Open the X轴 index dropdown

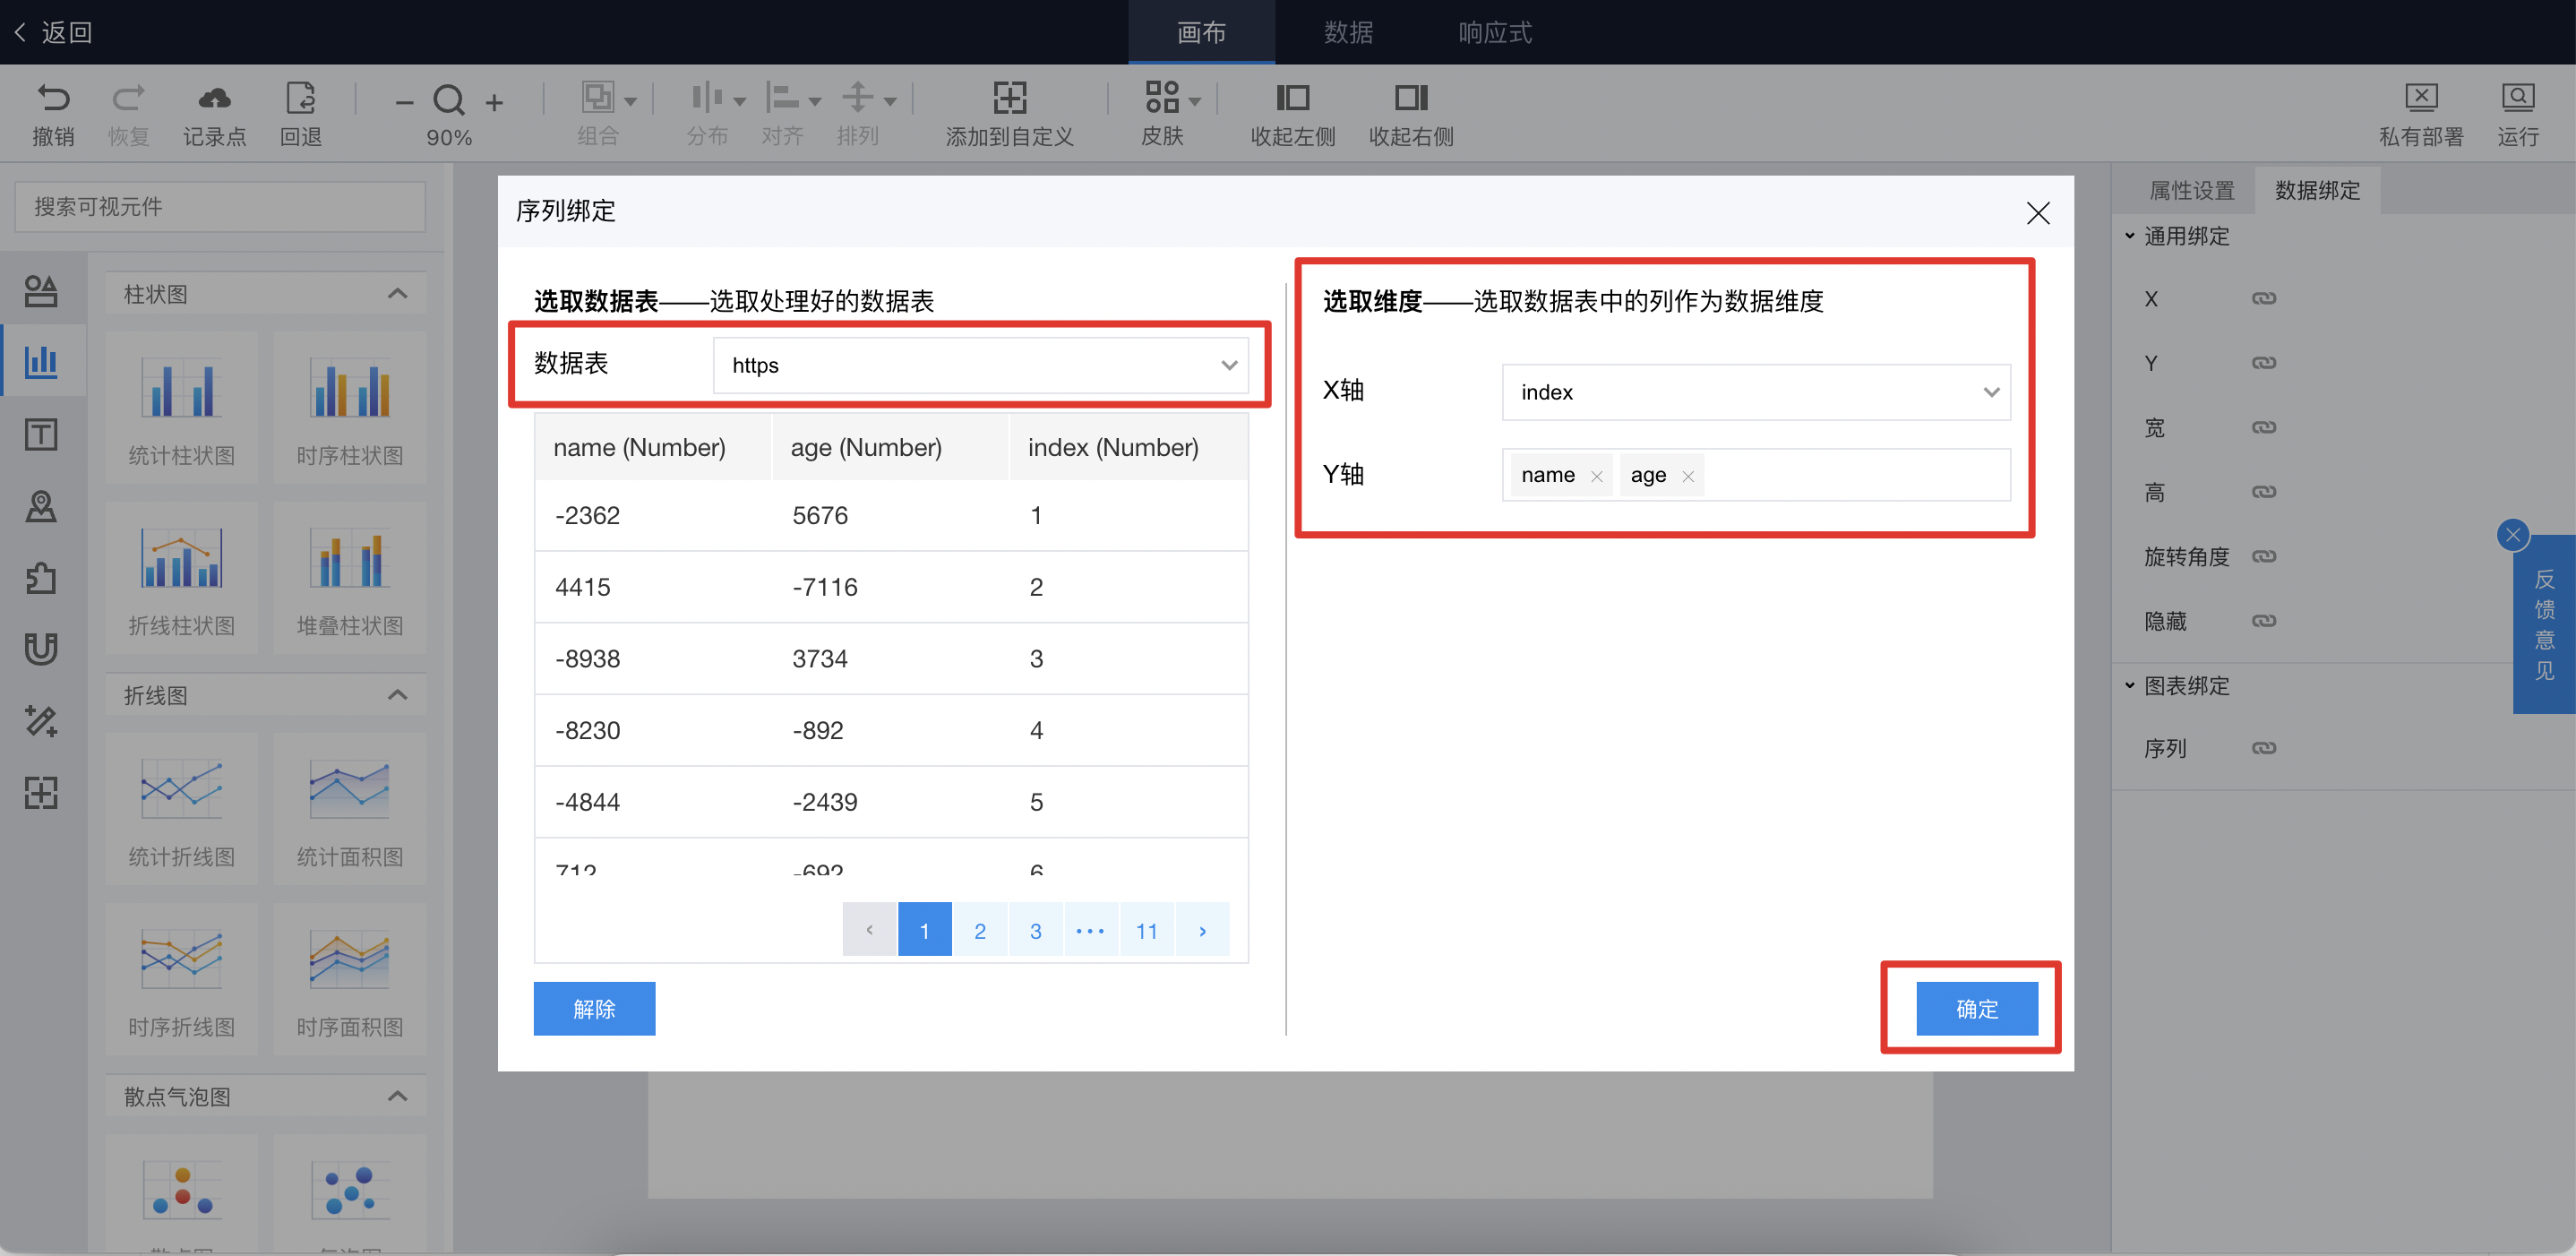click(1755, 392)
